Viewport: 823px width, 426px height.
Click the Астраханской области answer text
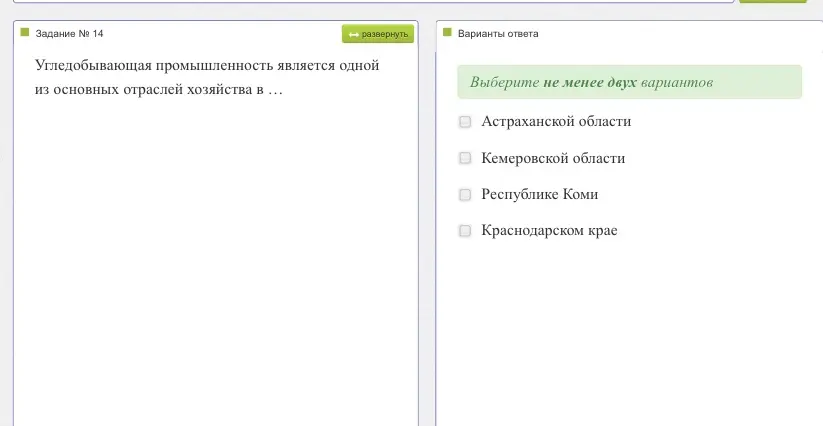click(x=556, y=122)
